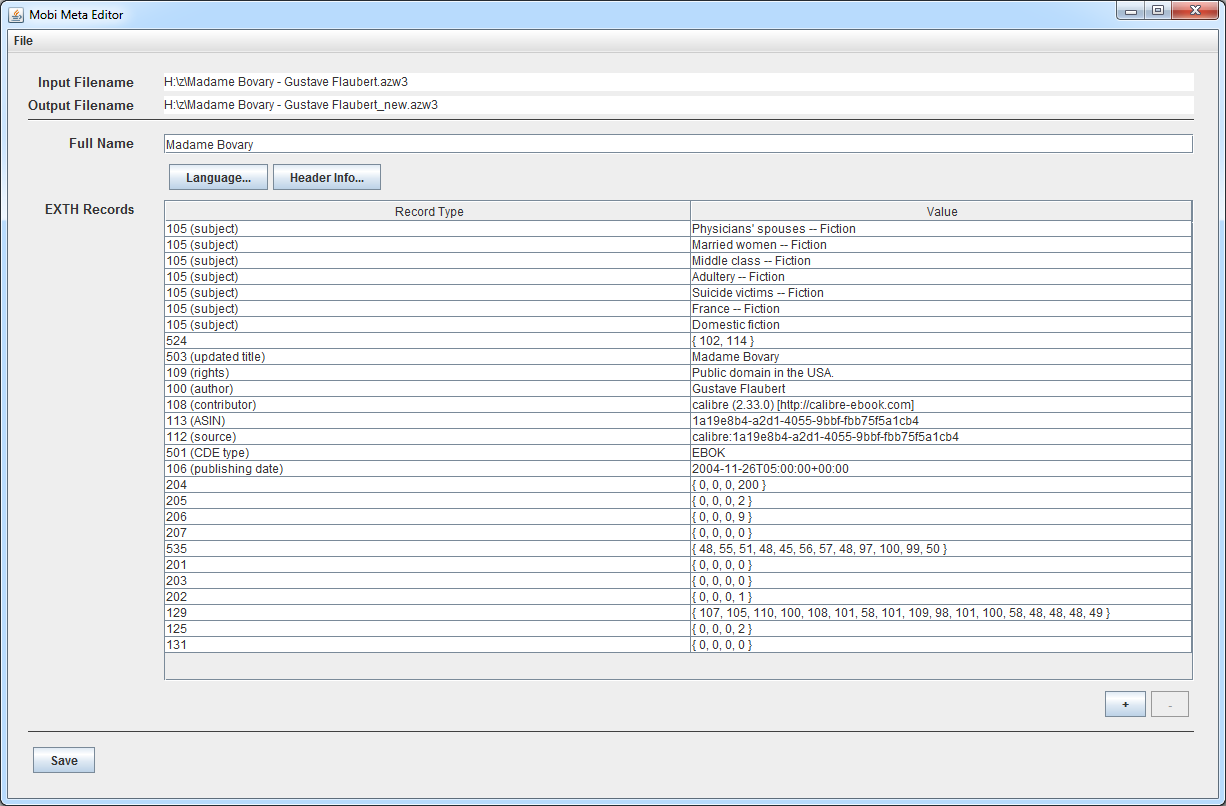Select record type cell 205
Viewport: 1226px width, 806px height.
tap(428, 501)
